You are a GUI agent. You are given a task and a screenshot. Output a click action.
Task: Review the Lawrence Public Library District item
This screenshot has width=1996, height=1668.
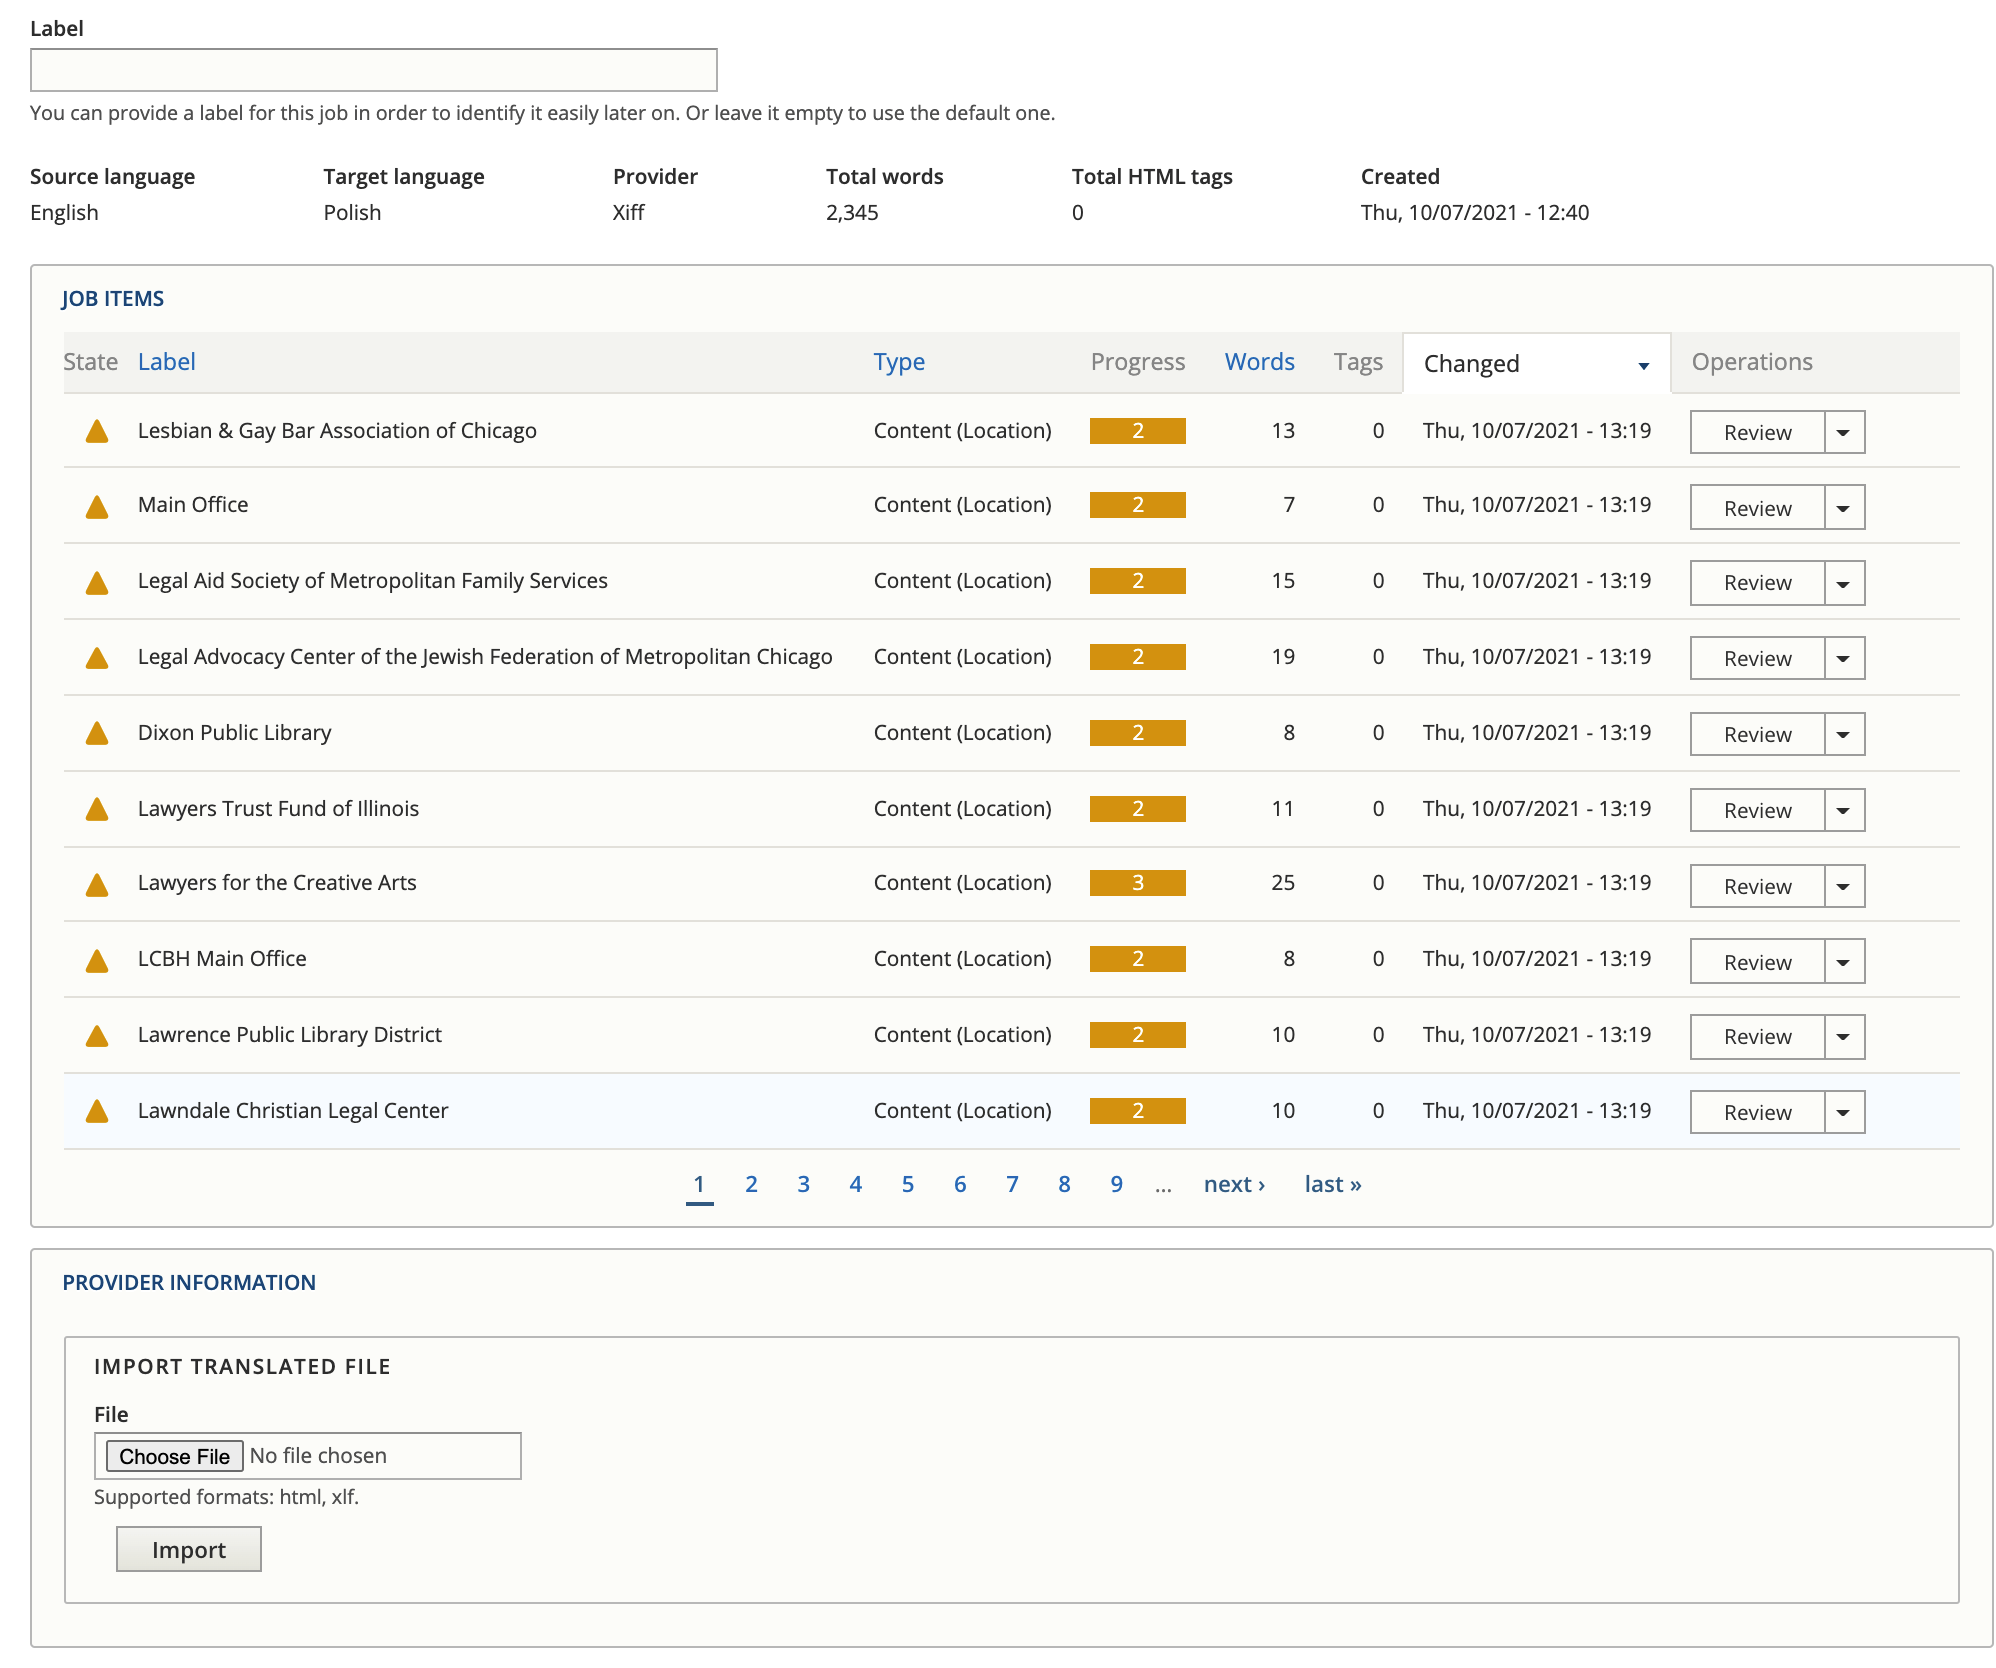pos(1757,1037)
